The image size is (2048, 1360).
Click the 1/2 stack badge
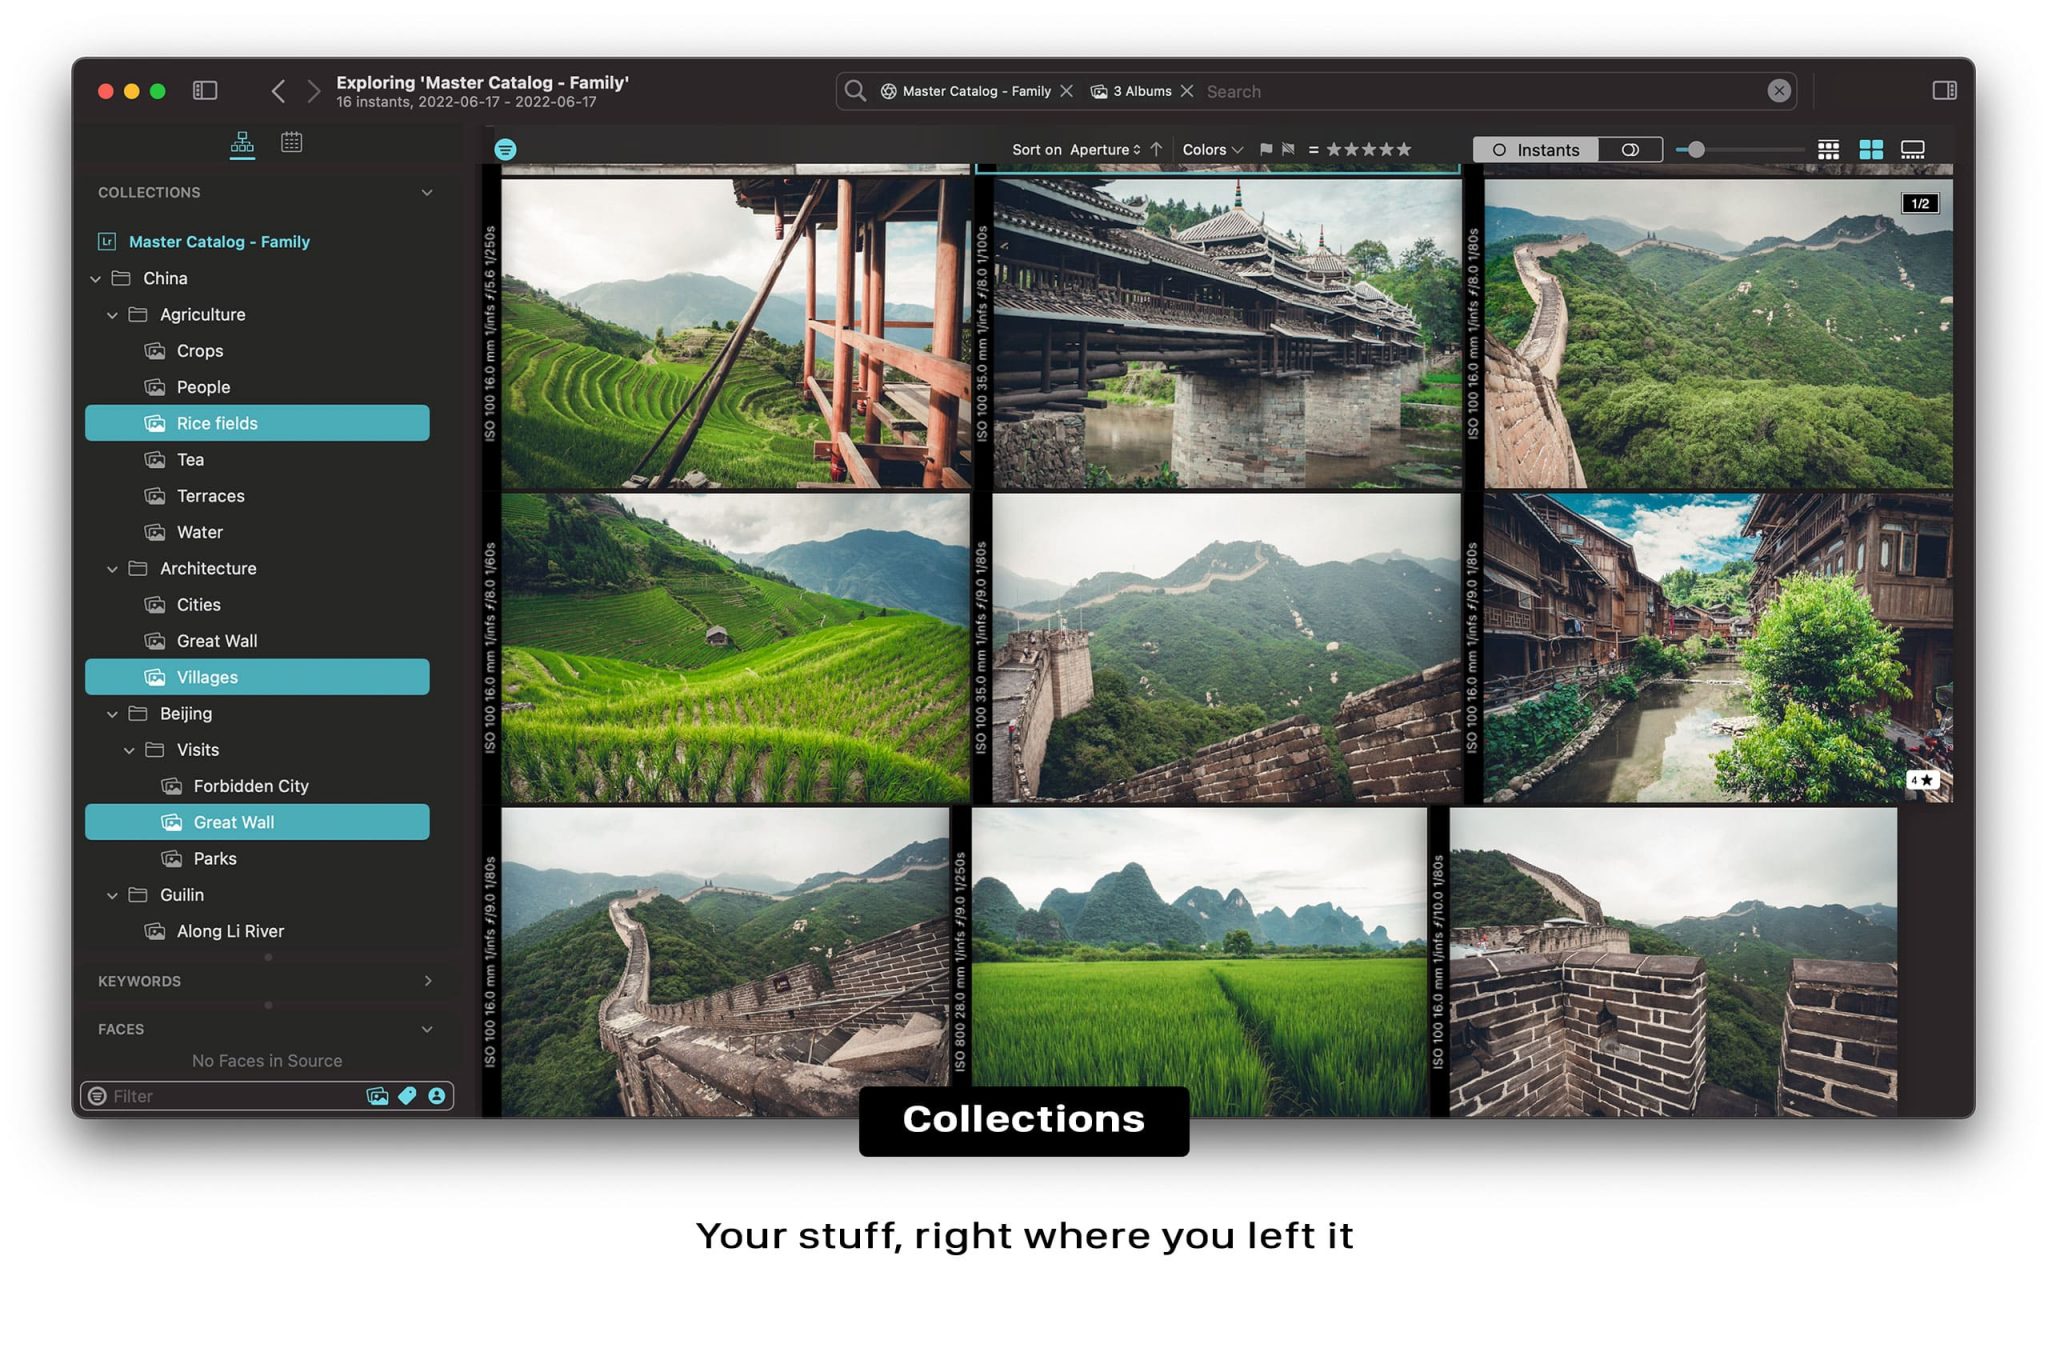coord(1919,204)
